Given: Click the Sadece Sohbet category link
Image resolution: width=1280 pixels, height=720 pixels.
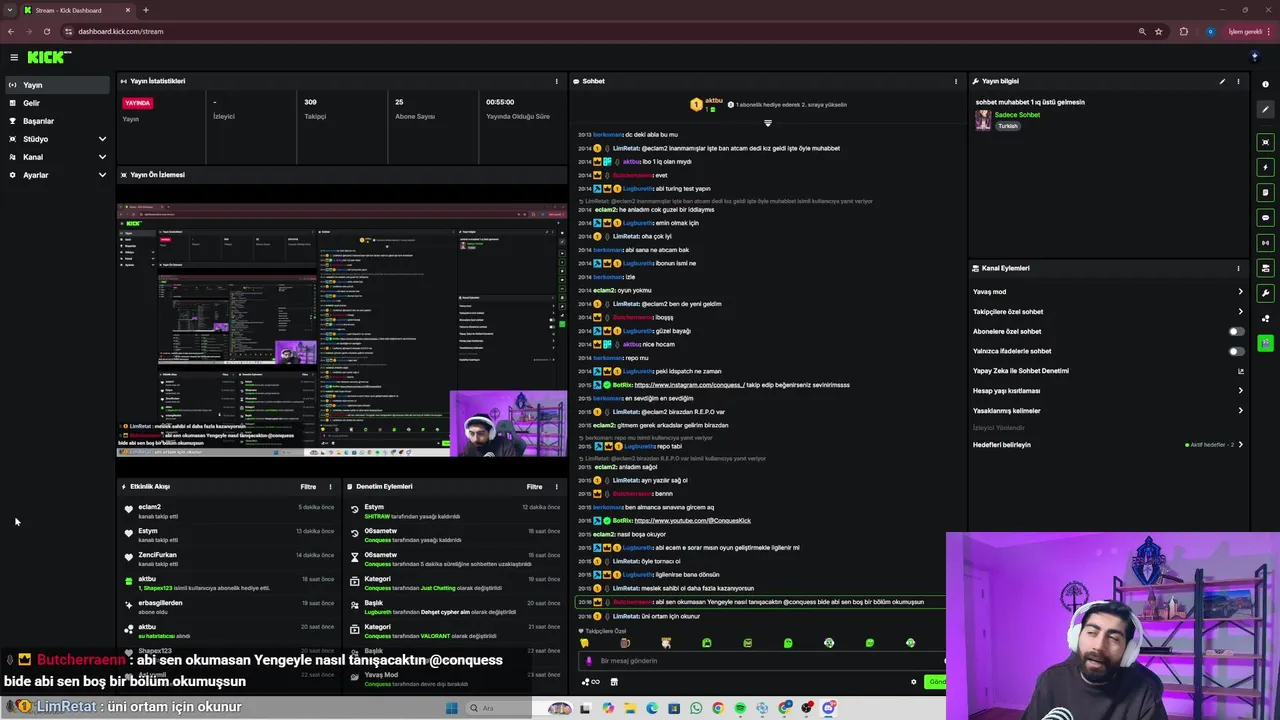Looking at the screenshot, I should tap(1017, 115).
